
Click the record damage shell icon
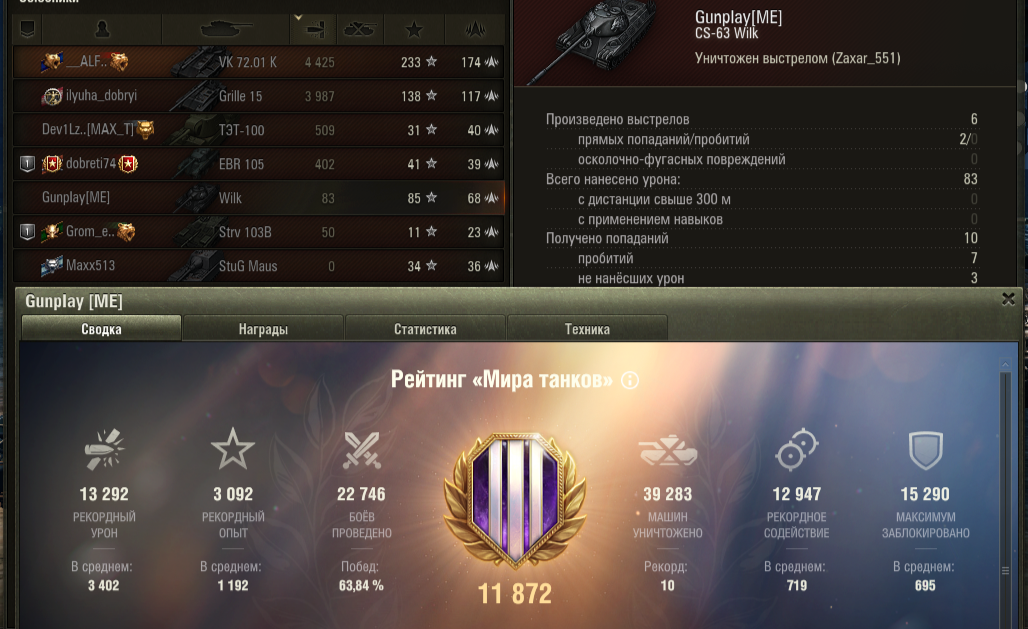click(x=104, y=449)
